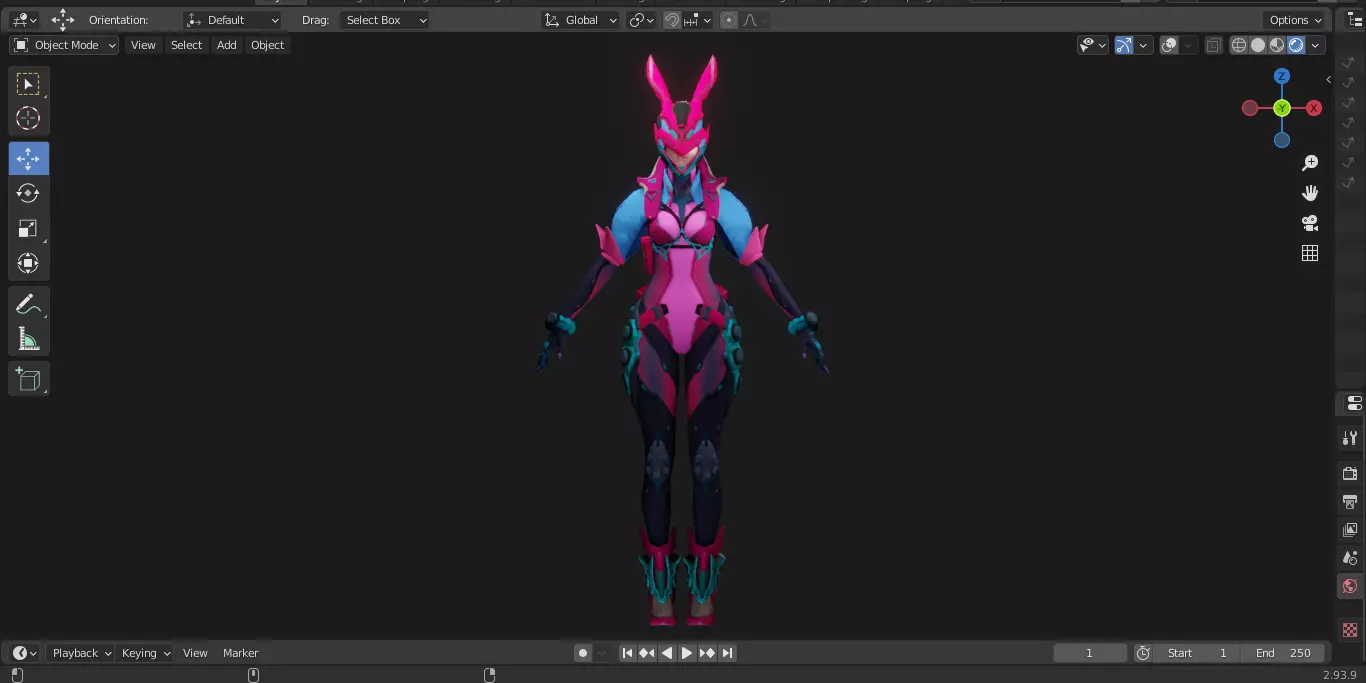Image resolution: width=1366 pixels, height=683 pixels.
Task: Click the Start frame field
Action: (x=1197, y=653)
